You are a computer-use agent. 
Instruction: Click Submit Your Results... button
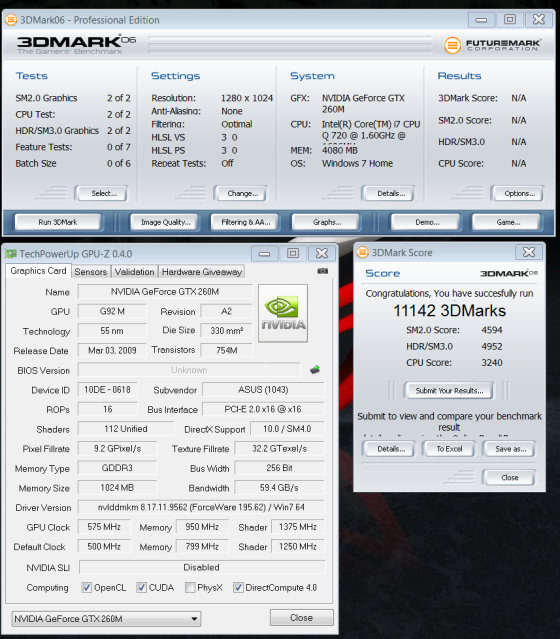[449, 390]
